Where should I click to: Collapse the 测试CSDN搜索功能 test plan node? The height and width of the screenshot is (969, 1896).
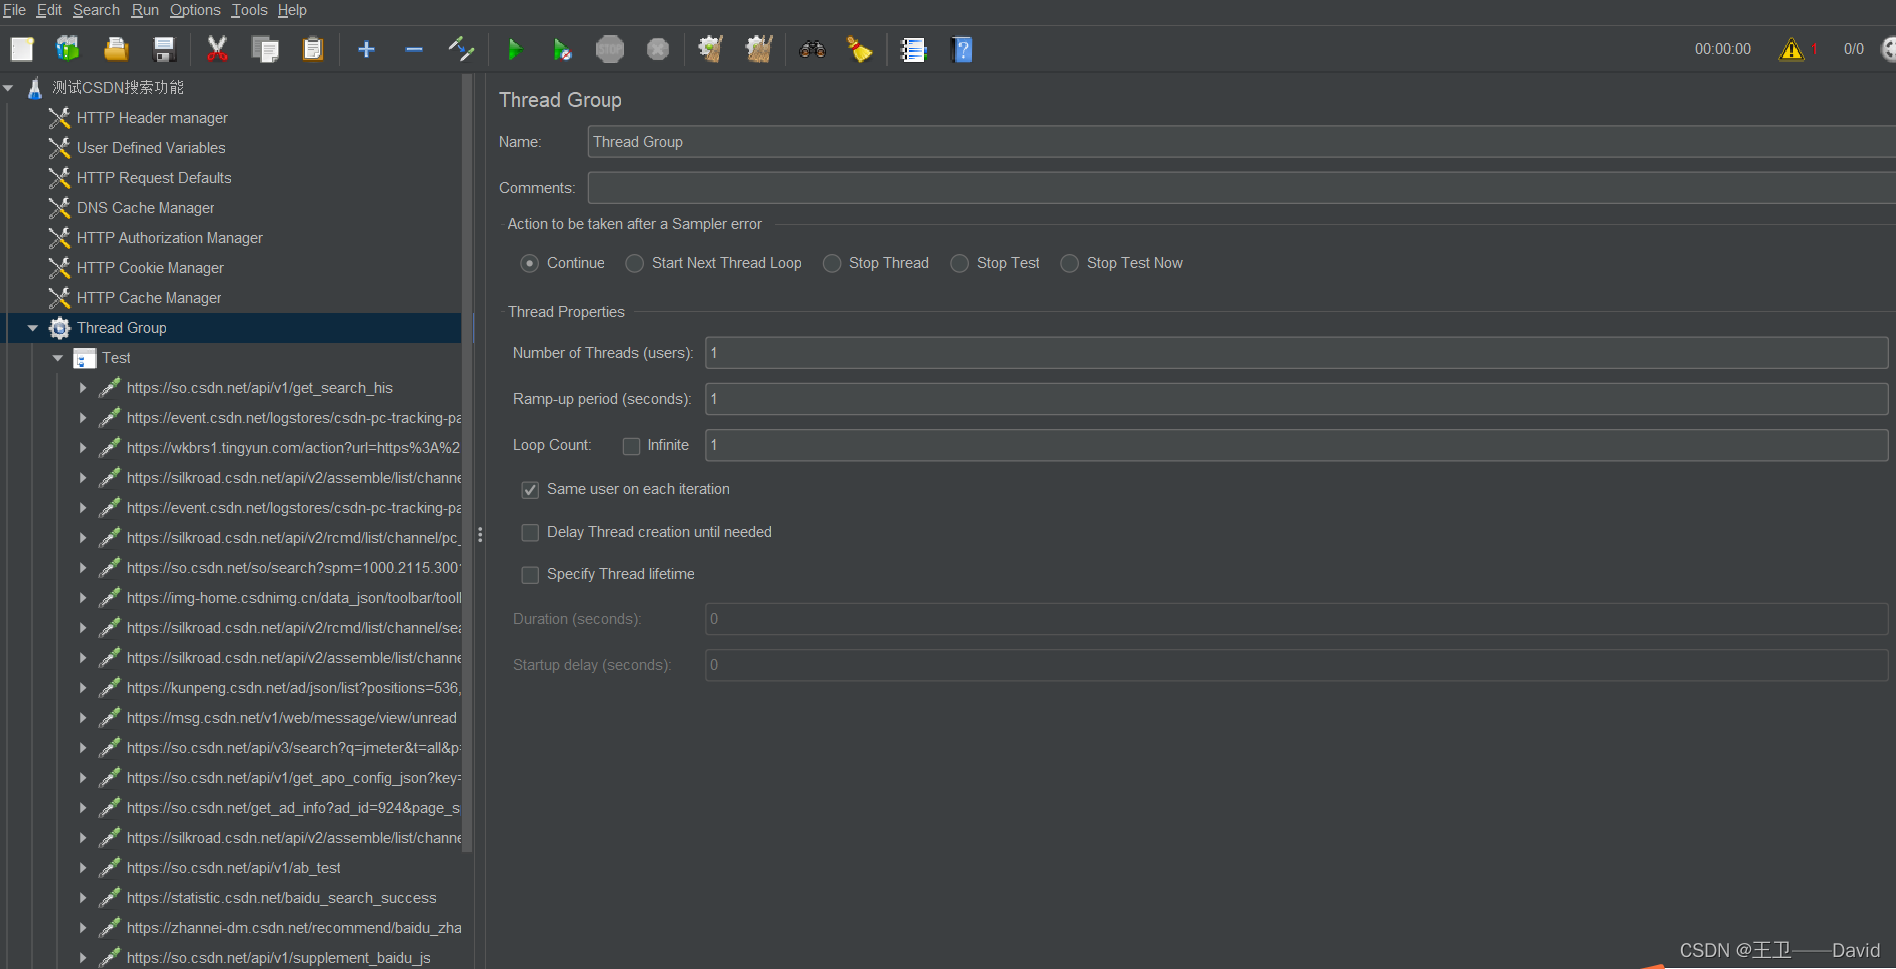pos(9,88)
